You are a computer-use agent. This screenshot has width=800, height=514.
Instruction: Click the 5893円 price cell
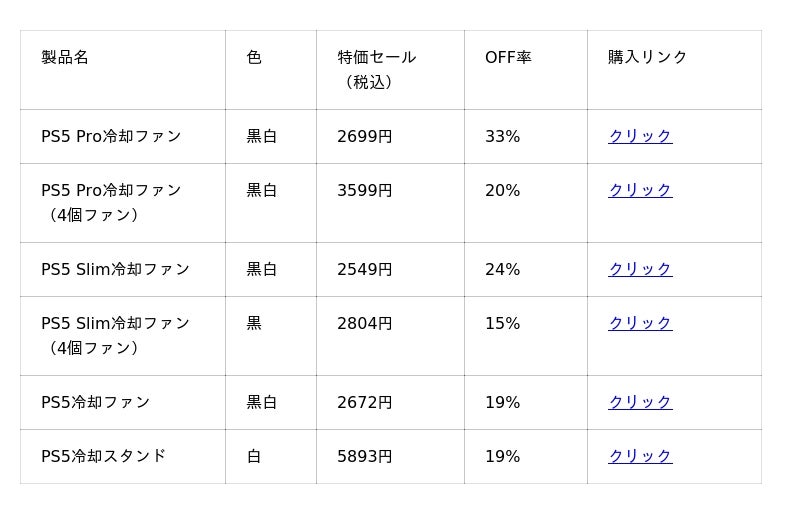tap(365, 456)
